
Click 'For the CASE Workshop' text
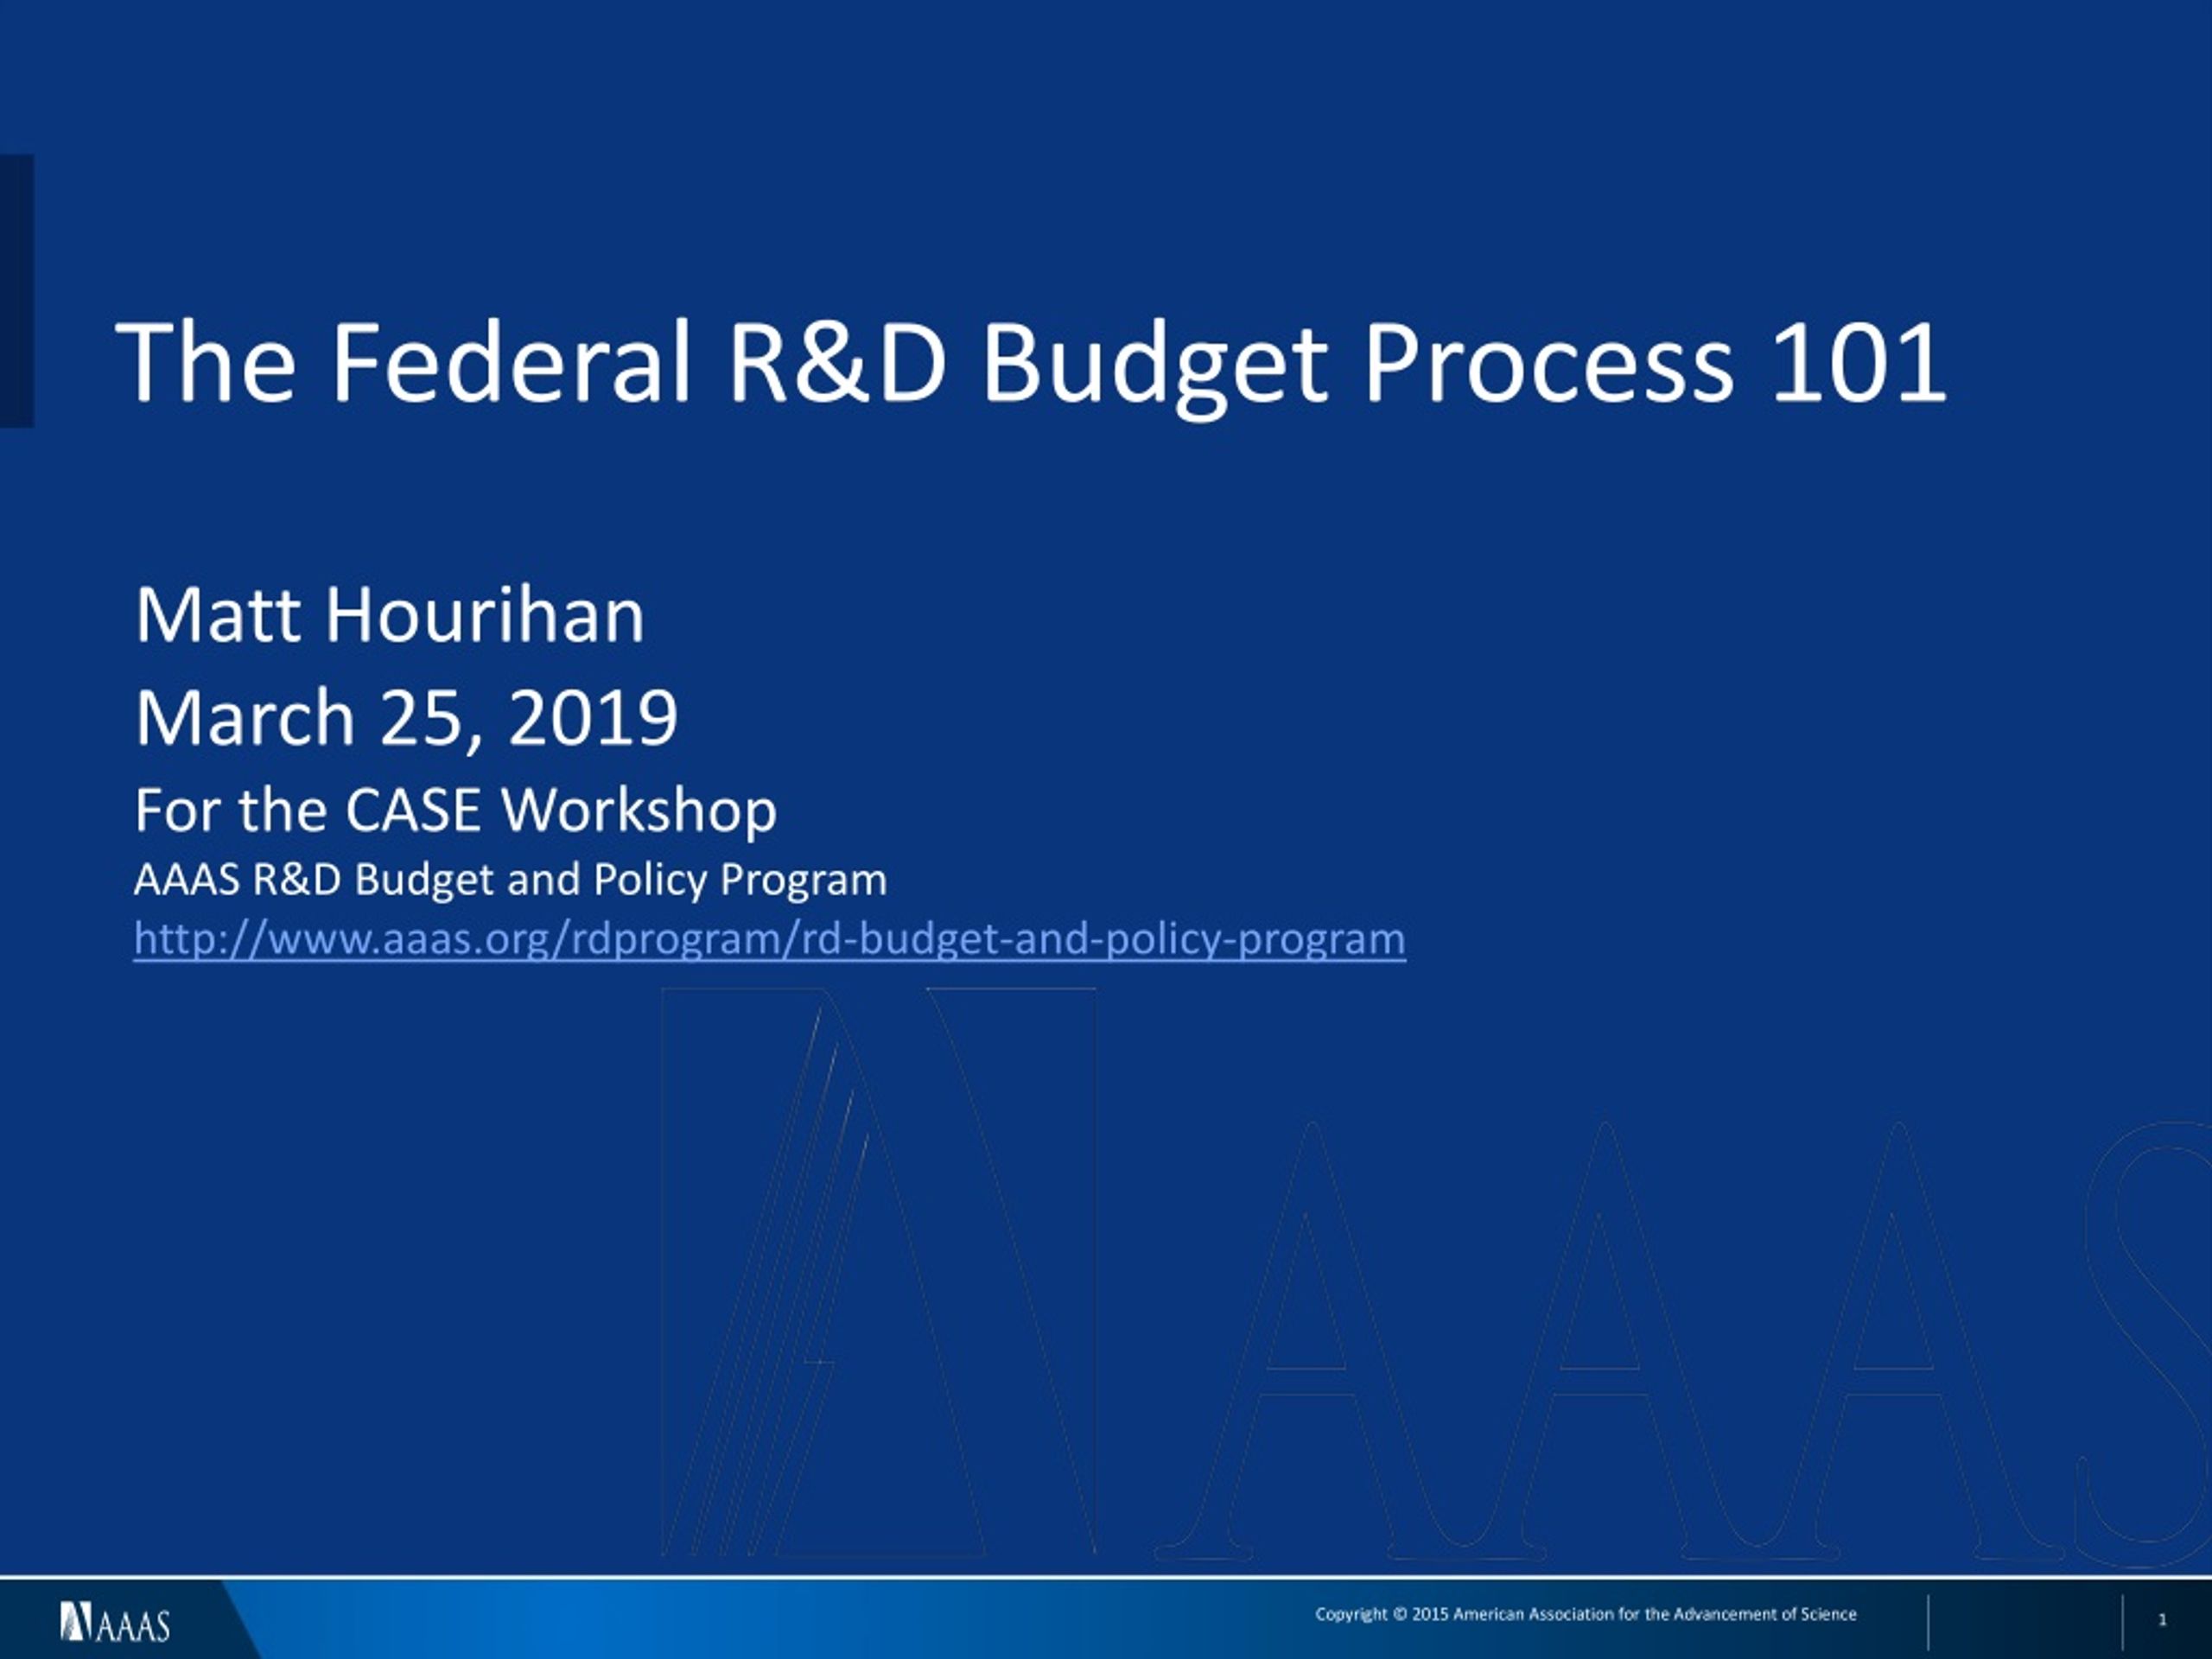[x=456, y=810]
